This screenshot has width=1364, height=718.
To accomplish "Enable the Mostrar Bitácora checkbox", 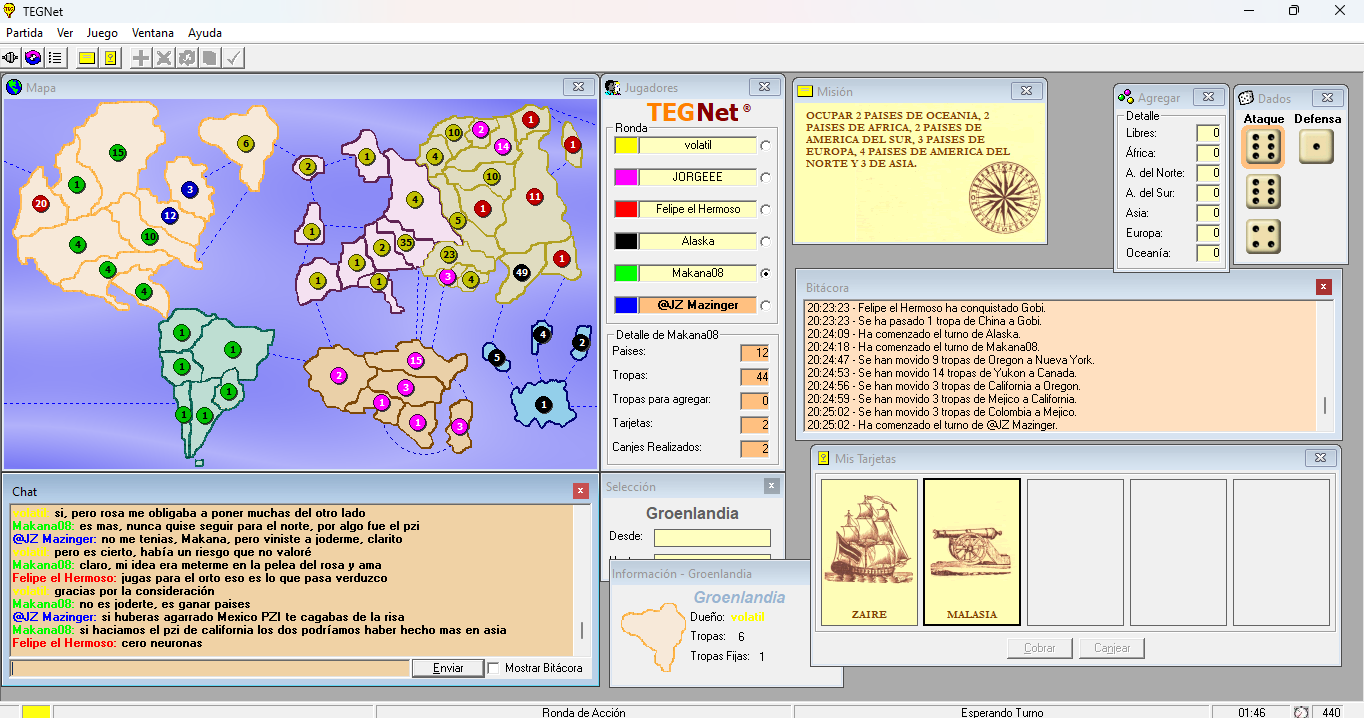I will coord(494,668).
